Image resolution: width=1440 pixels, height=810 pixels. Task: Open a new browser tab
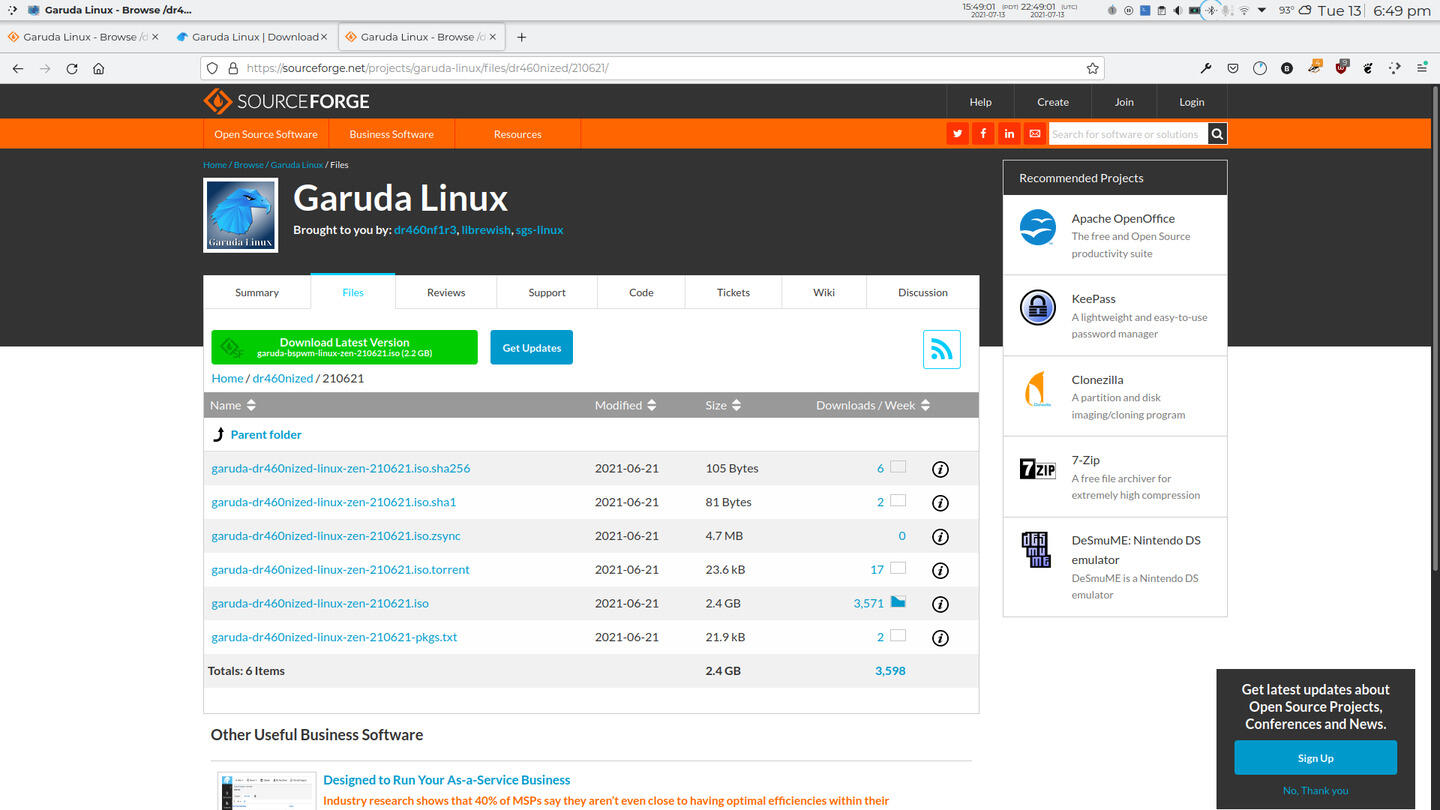[x=521, y=37]
